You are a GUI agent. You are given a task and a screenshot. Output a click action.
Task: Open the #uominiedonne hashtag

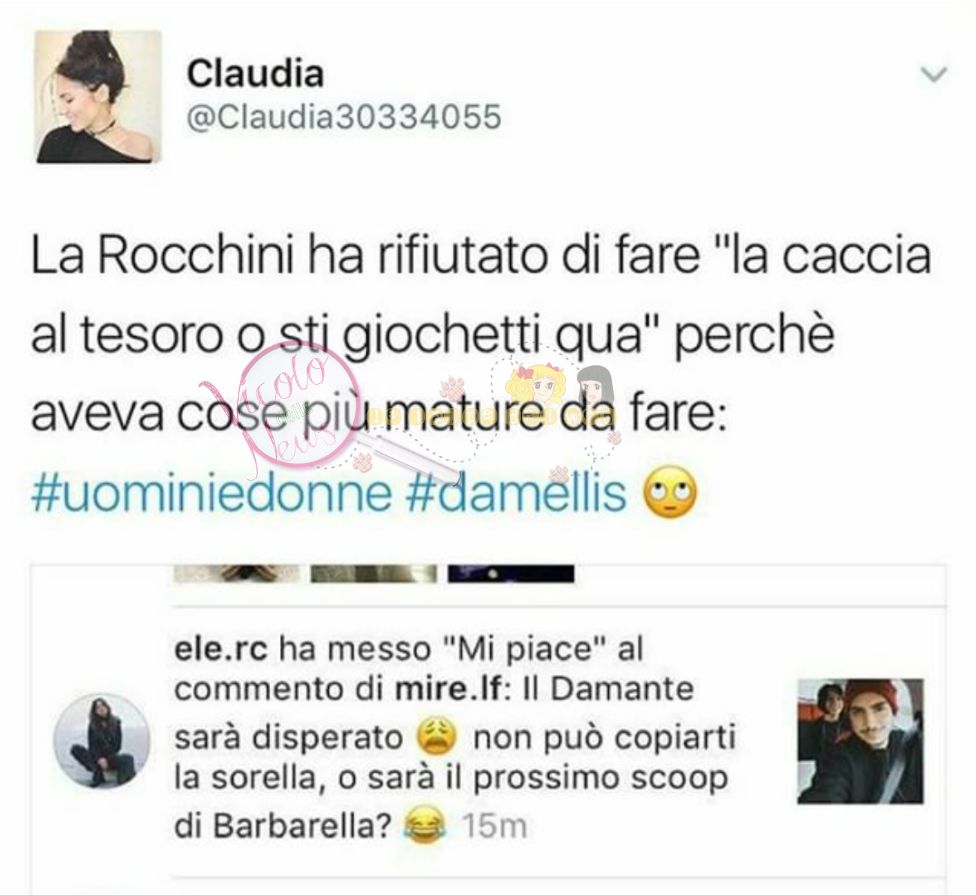click(x=212, y=492)
